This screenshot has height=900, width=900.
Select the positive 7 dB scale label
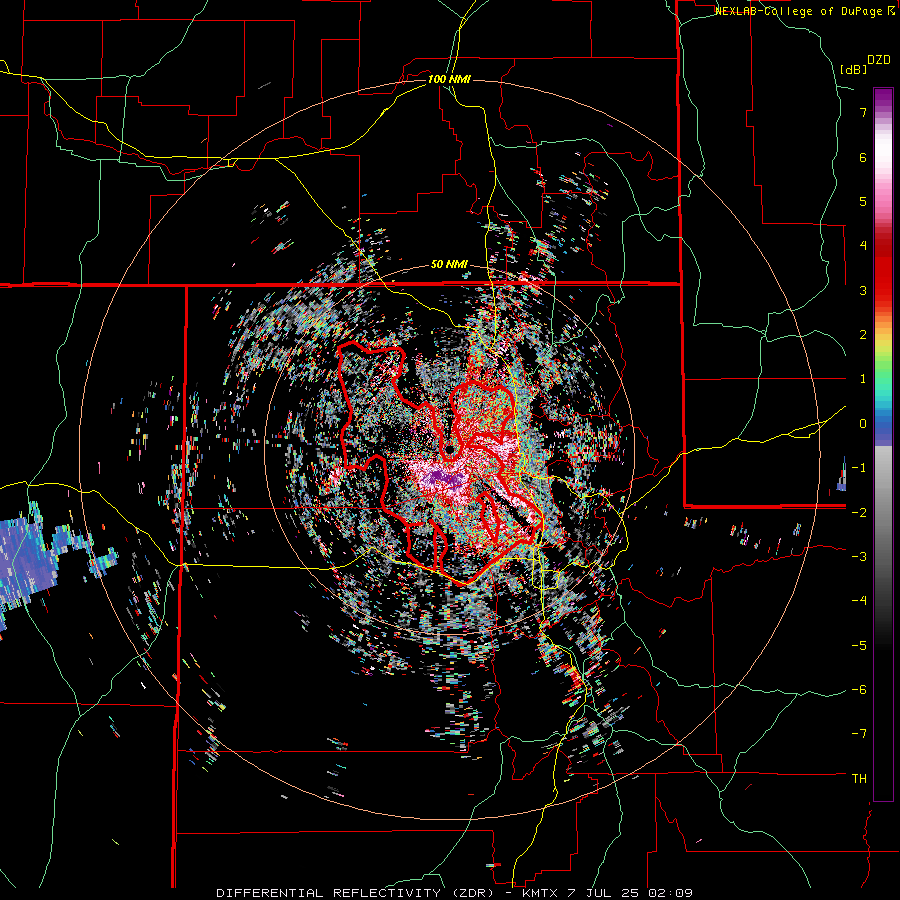pos(863,112)
